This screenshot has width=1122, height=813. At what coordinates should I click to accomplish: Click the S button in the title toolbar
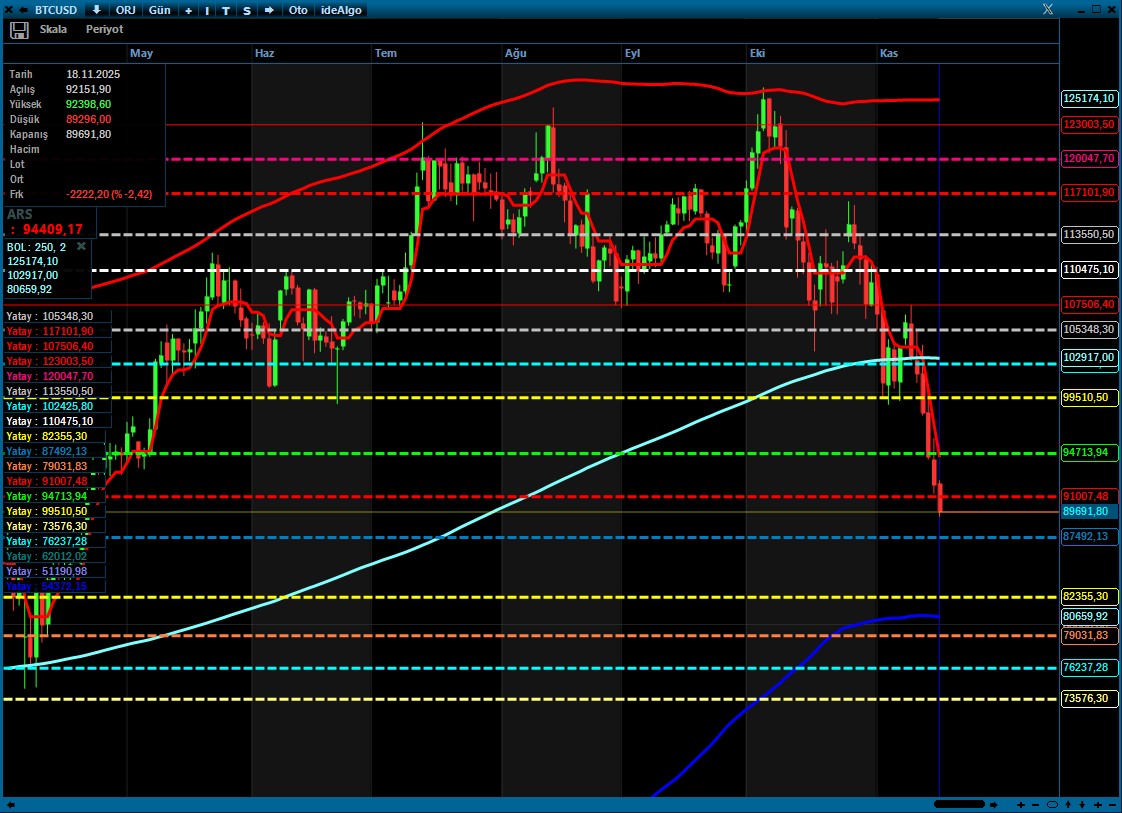[247, 10]
